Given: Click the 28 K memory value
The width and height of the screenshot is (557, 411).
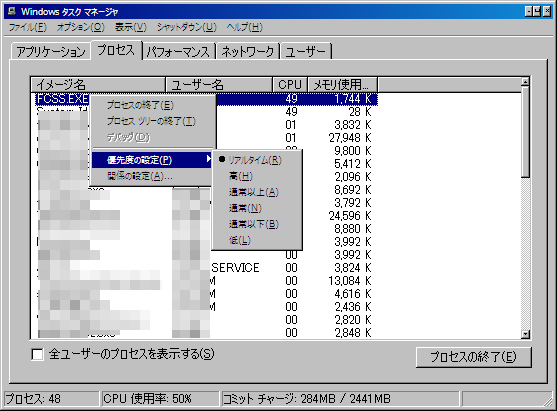Looking at the screenshot, I should 360,112.
